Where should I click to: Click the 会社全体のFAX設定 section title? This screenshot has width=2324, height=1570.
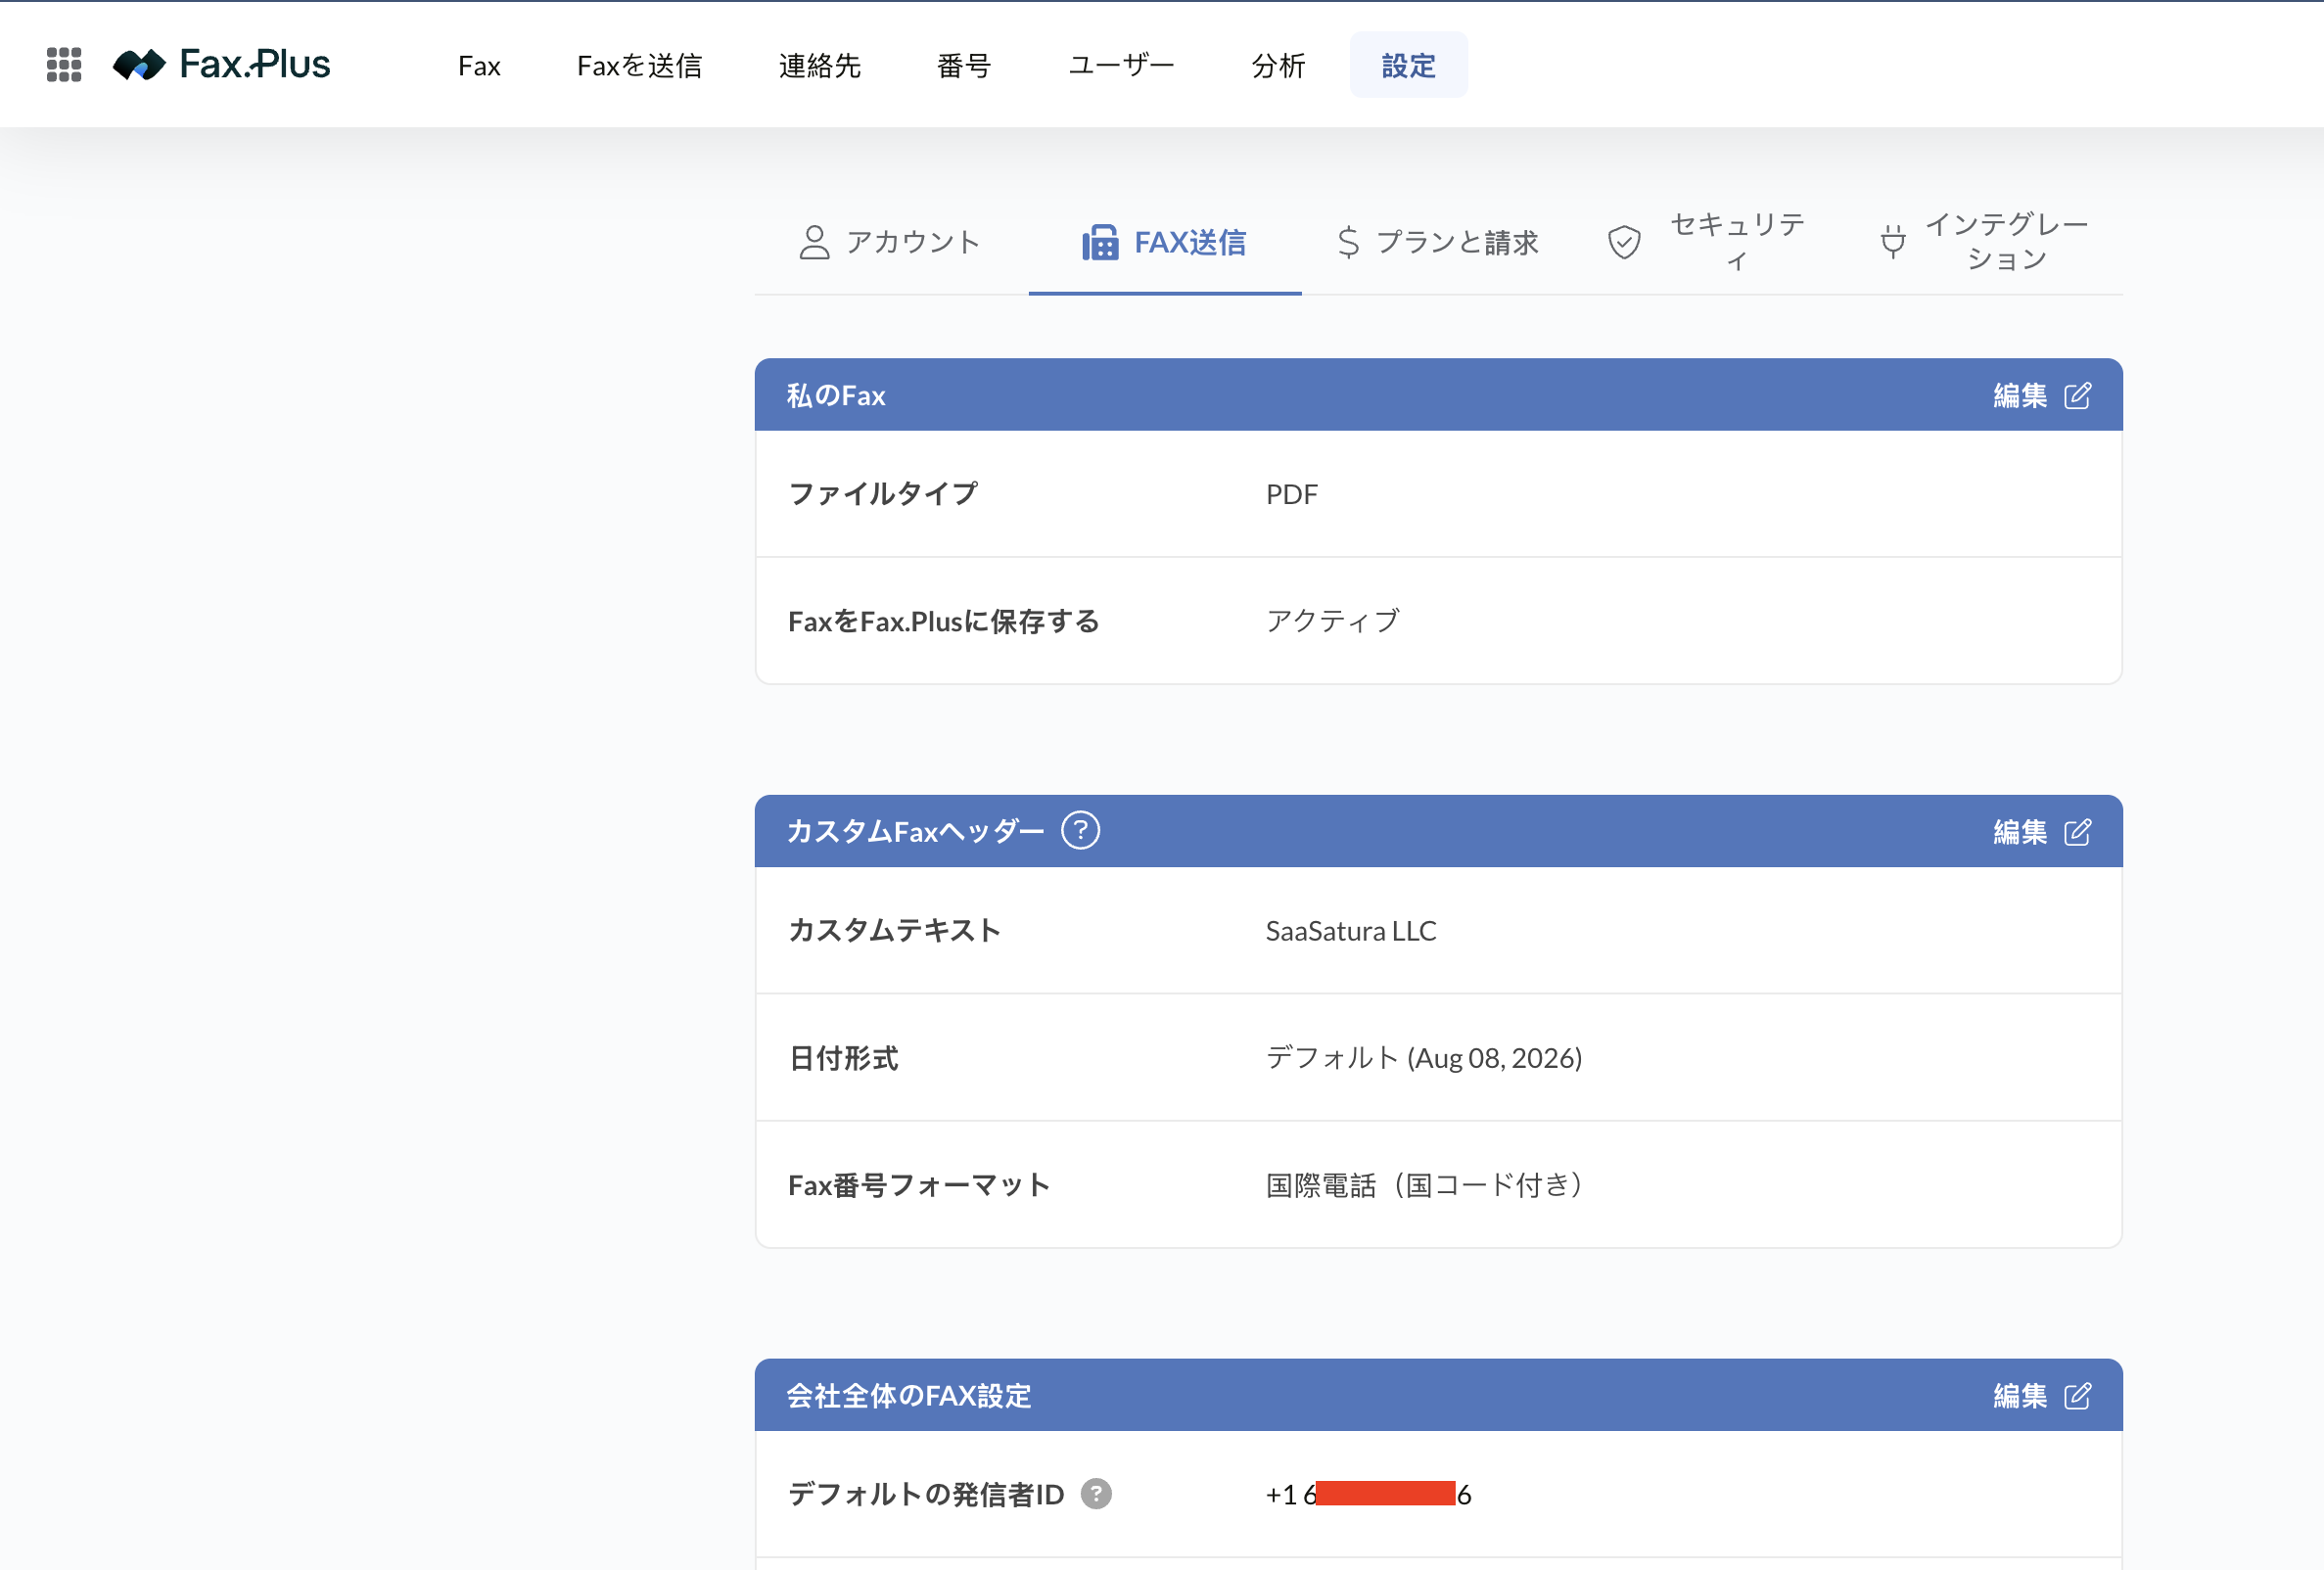pyautogui.click(x=908, y=1396)
